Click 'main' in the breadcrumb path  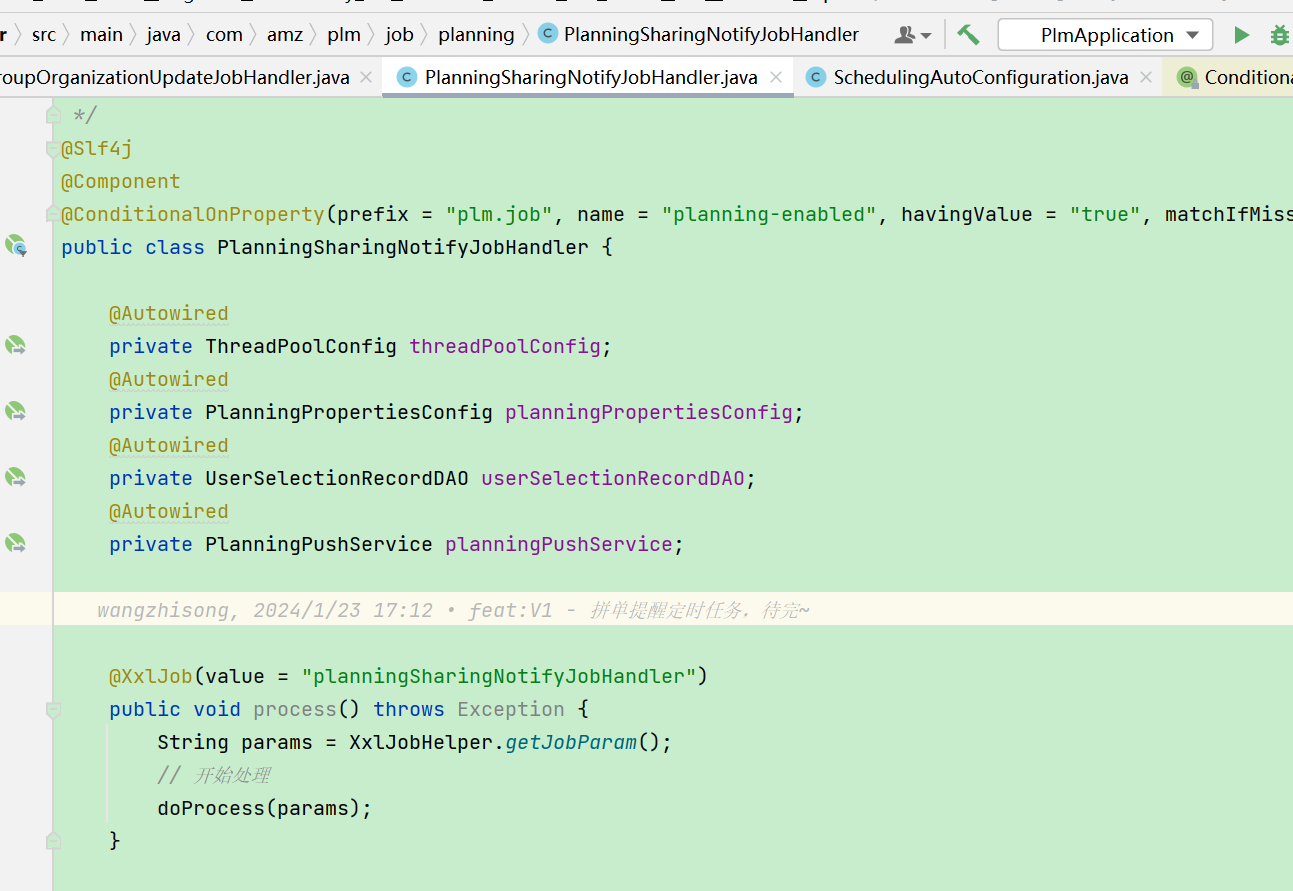coord(101,34)
